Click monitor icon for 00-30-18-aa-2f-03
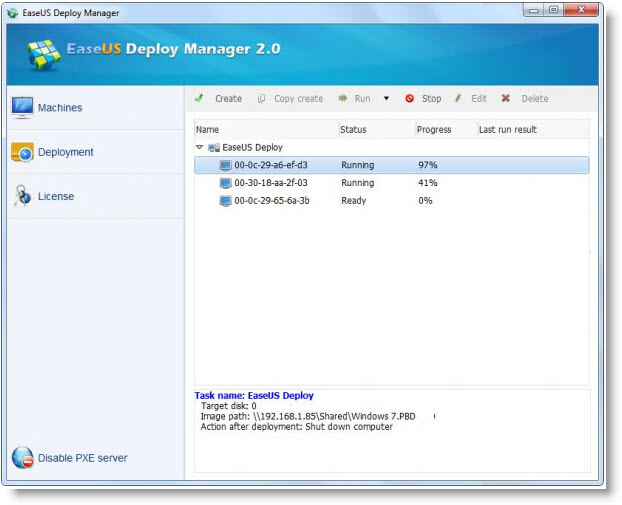The height and width of the screenshot is (505, 622). tap(225, 183)
